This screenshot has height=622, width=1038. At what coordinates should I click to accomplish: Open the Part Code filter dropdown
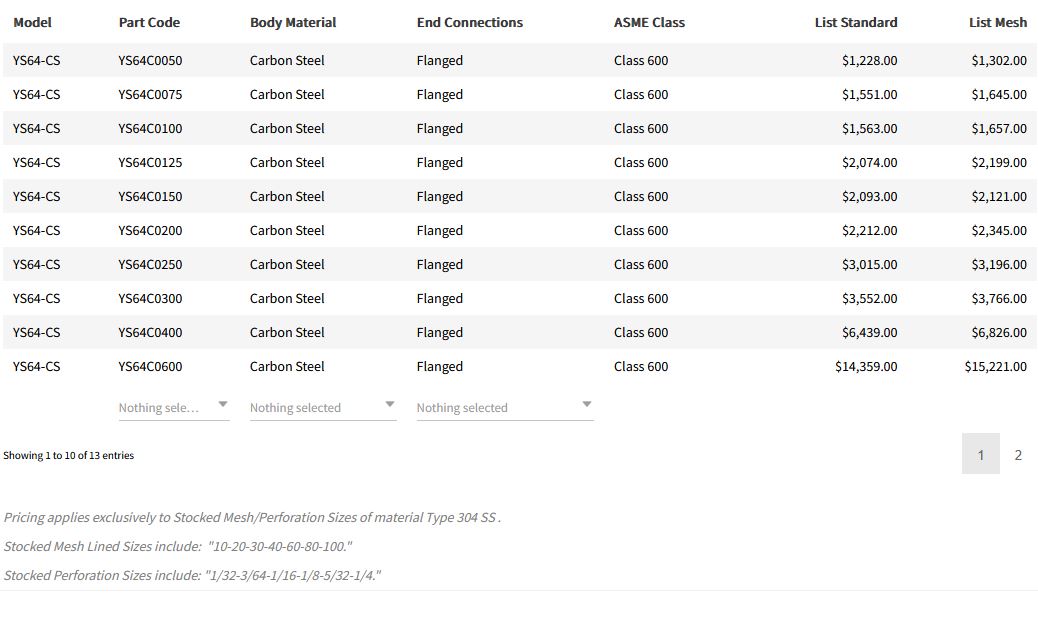[173, 407]
